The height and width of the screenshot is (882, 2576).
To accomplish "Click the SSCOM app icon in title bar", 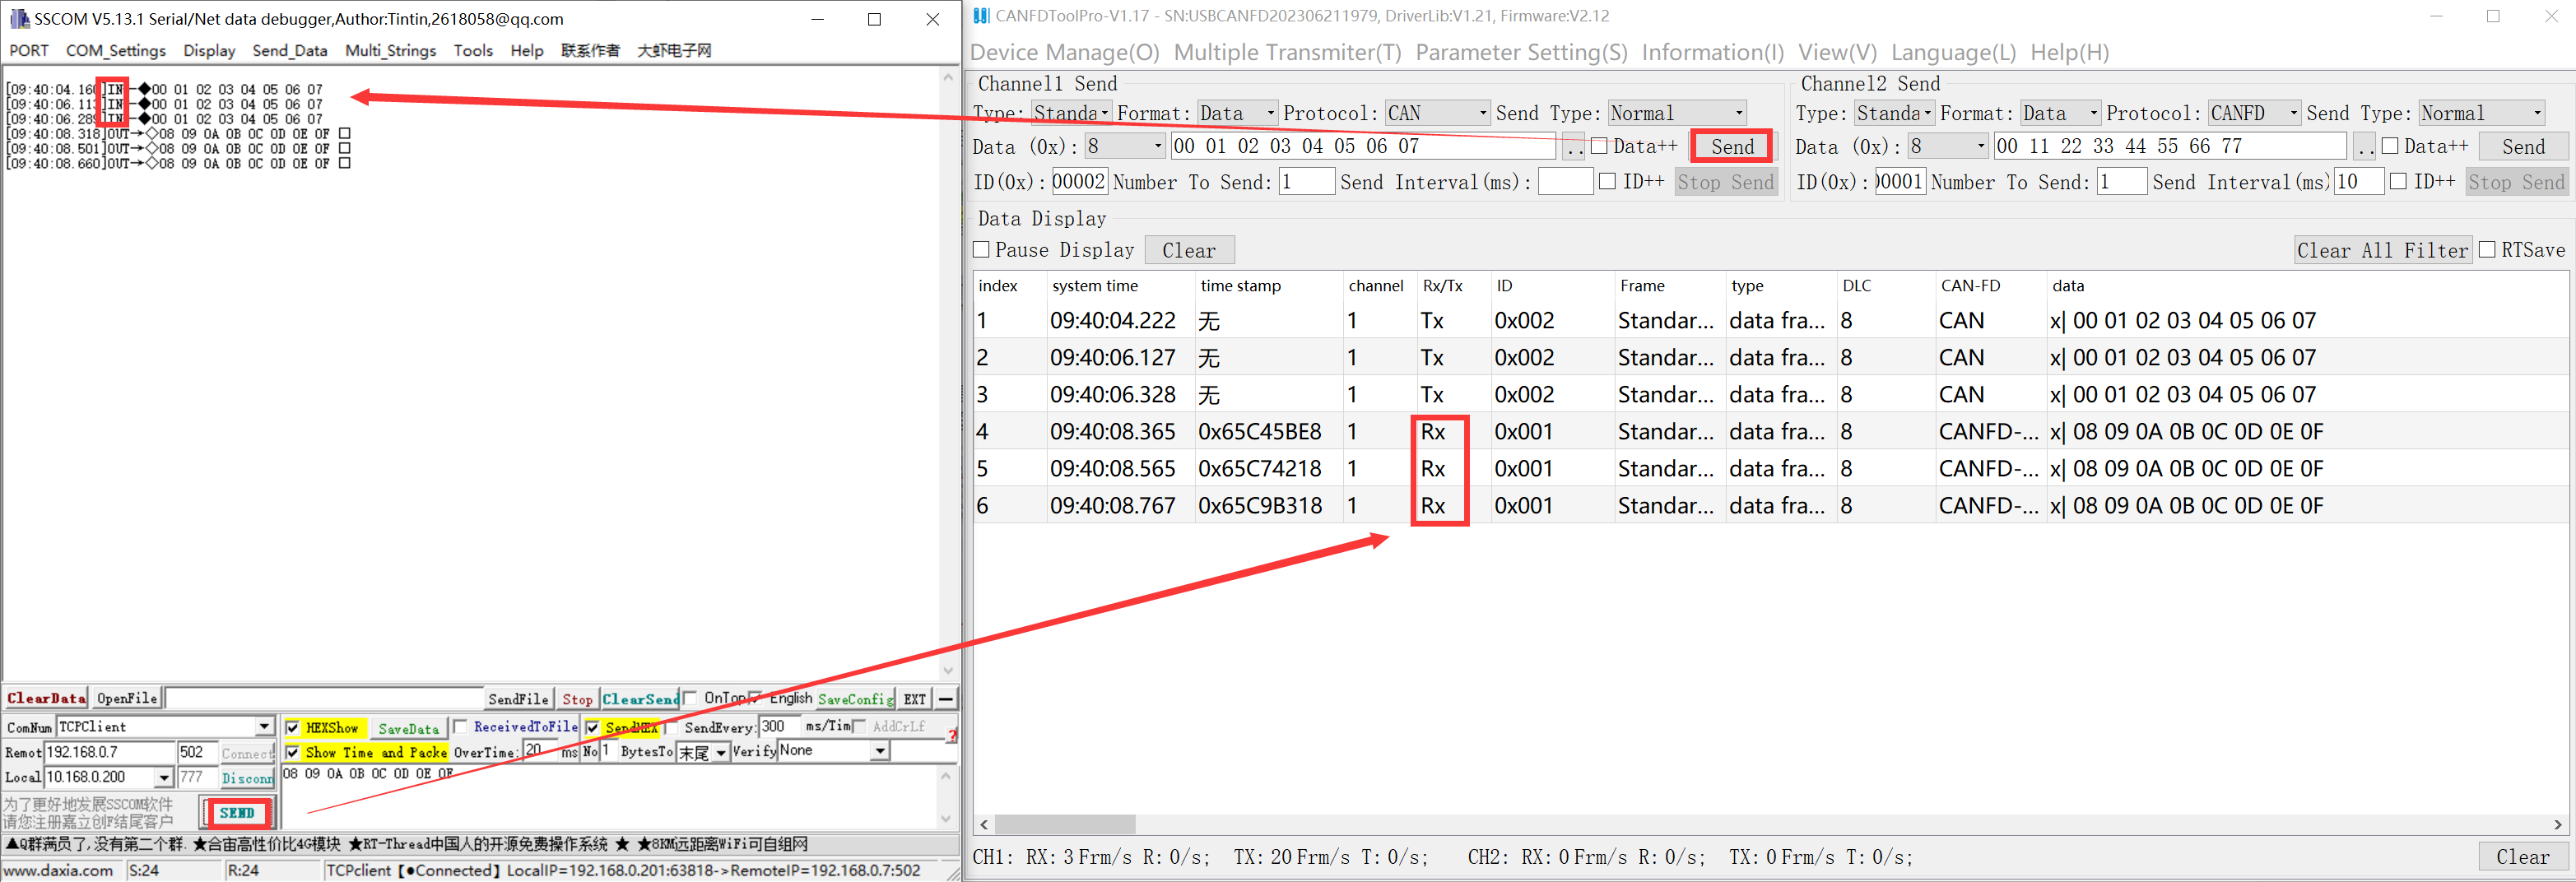I will coord(18,19).
